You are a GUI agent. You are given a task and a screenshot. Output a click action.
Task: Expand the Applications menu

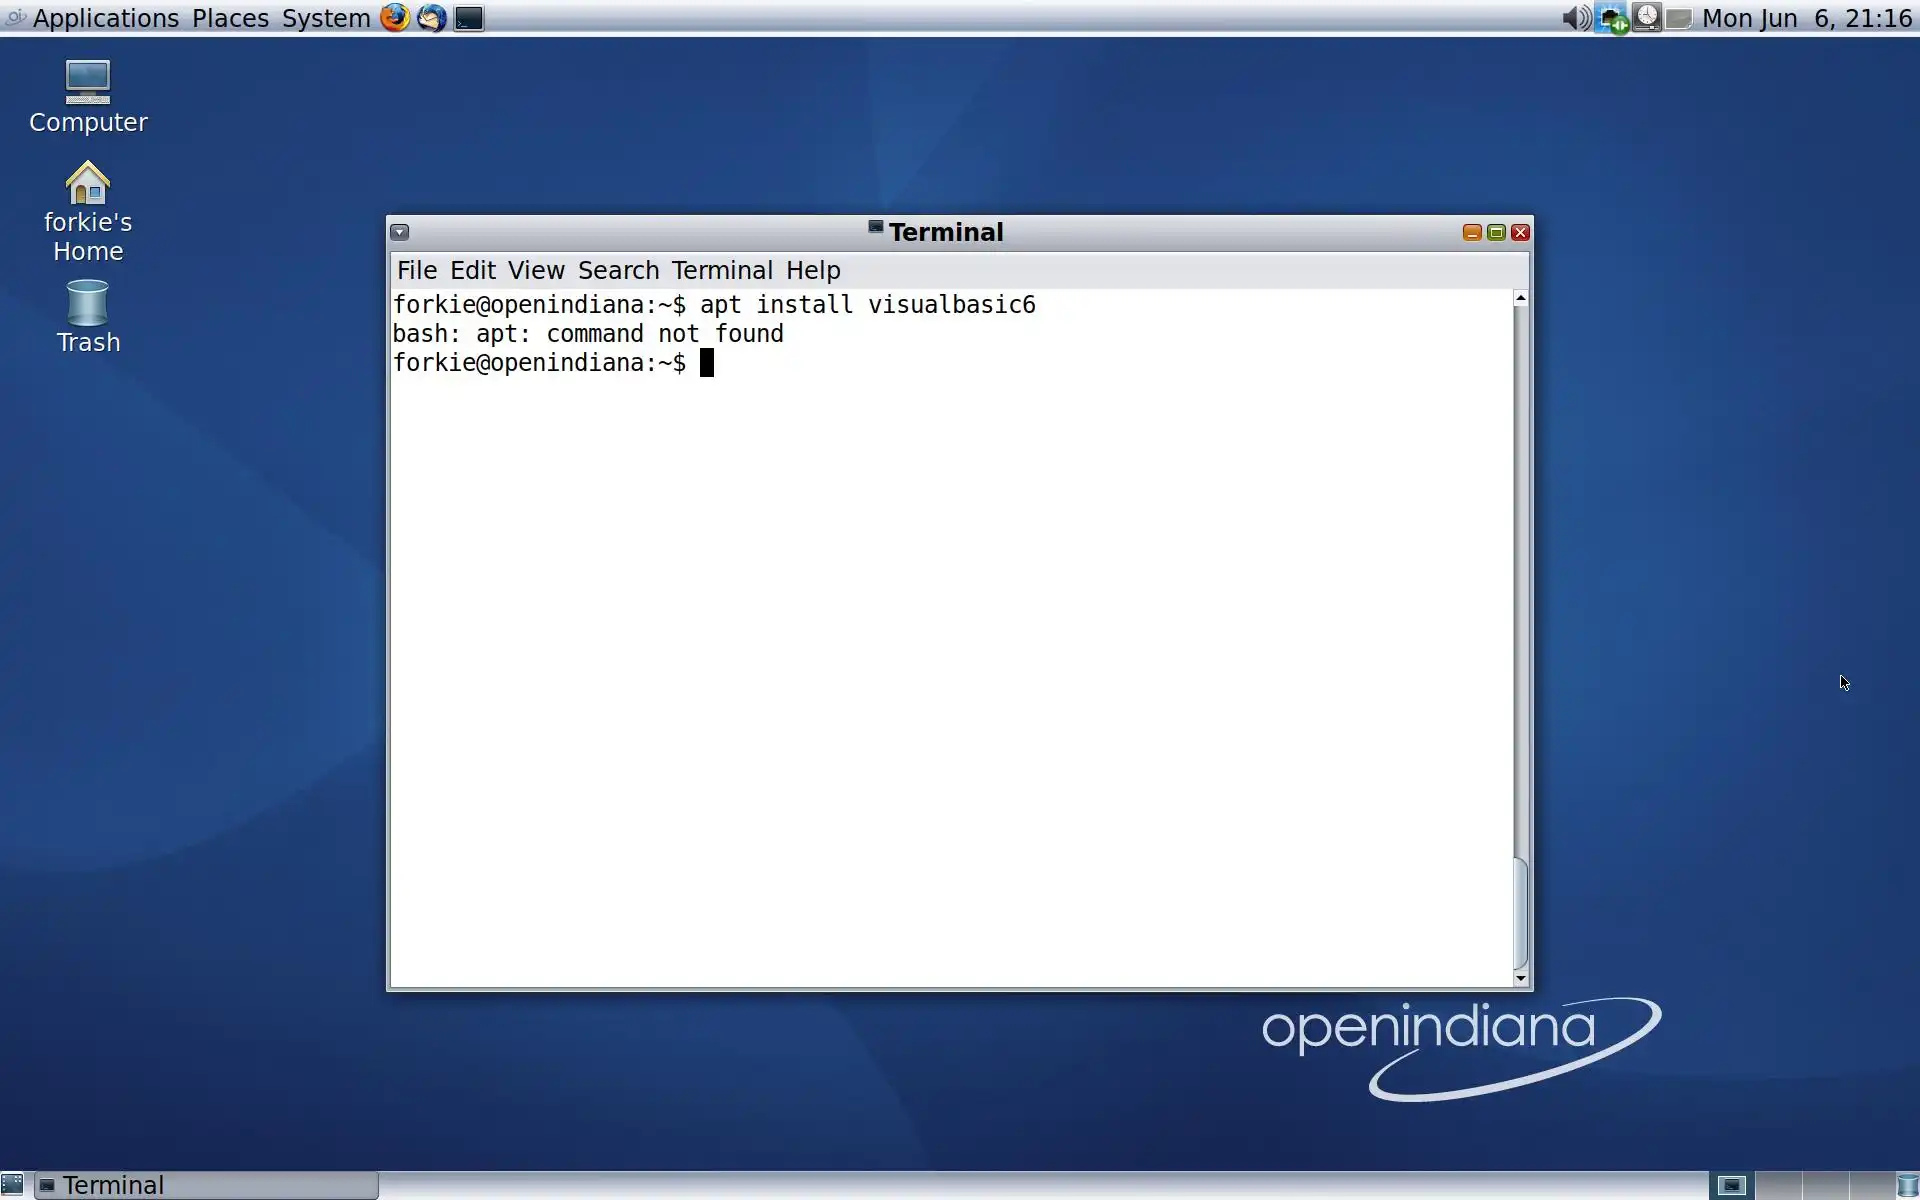[x=105, y=18]
